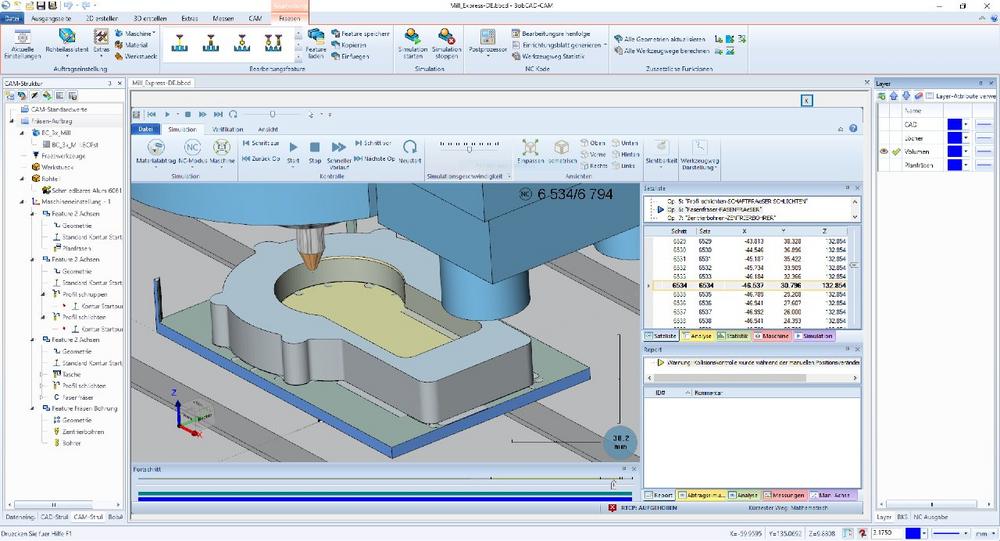The height and width of the screenshot is (541, 1000).
Task: Open color dropdown arrow for Plantflaon layer
Action: tap(966, 165)
